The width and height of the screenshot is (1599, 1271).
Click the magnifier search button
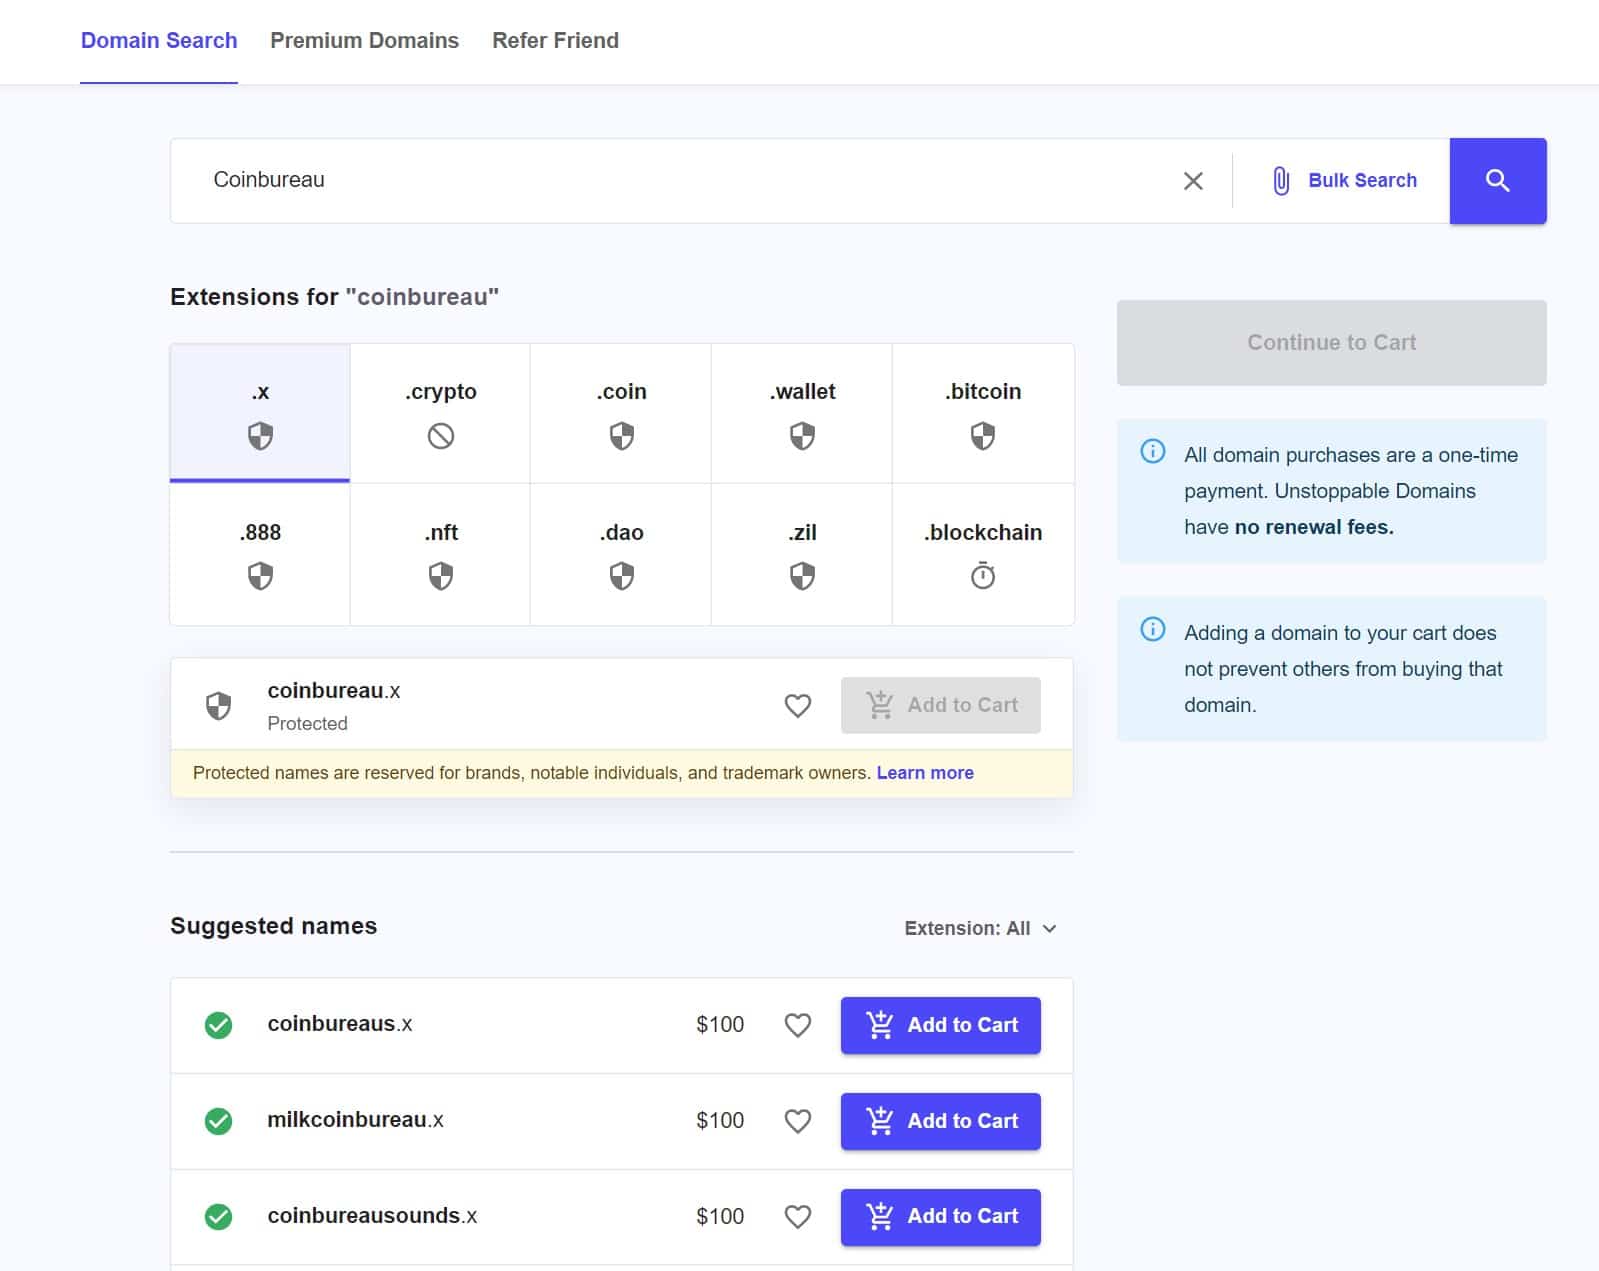point(1497,181)
